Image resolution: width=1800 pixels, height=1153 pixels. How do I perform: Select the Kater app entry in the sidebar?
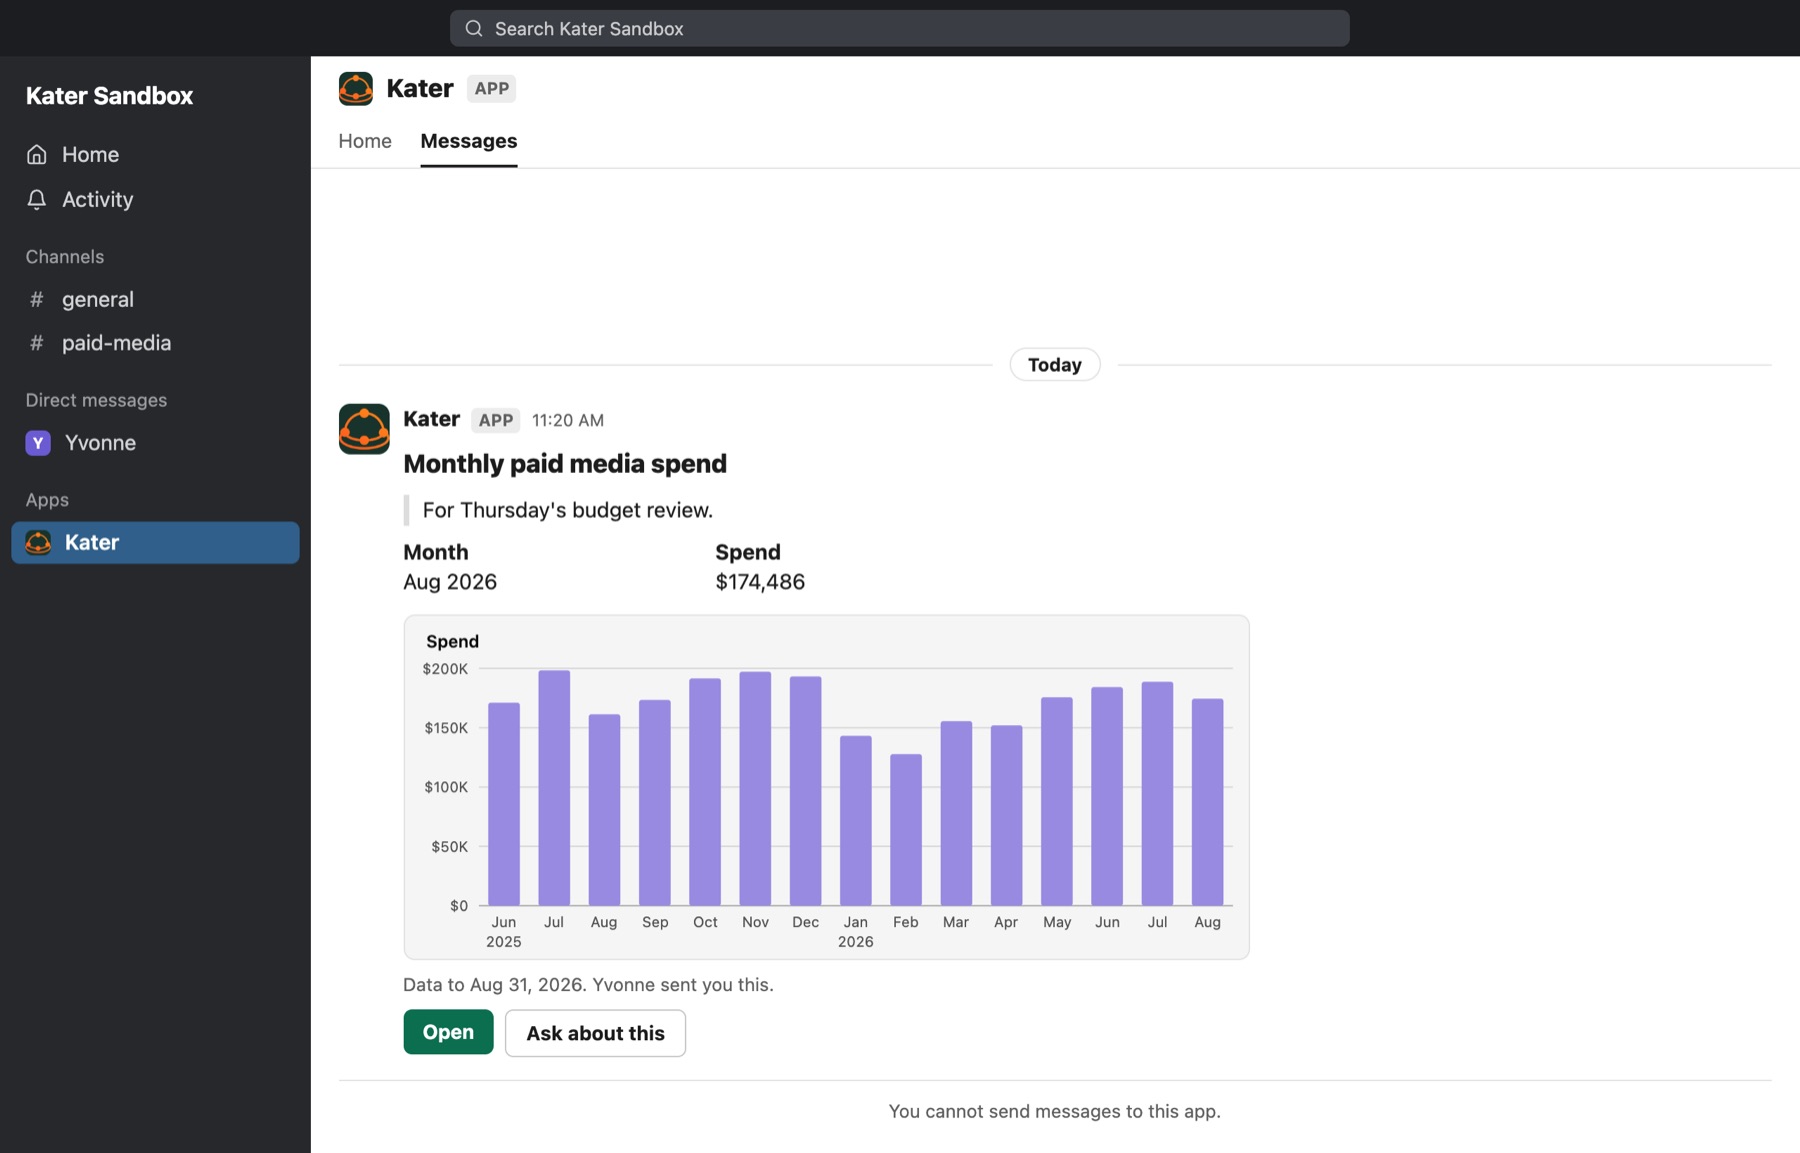[155, 542]
